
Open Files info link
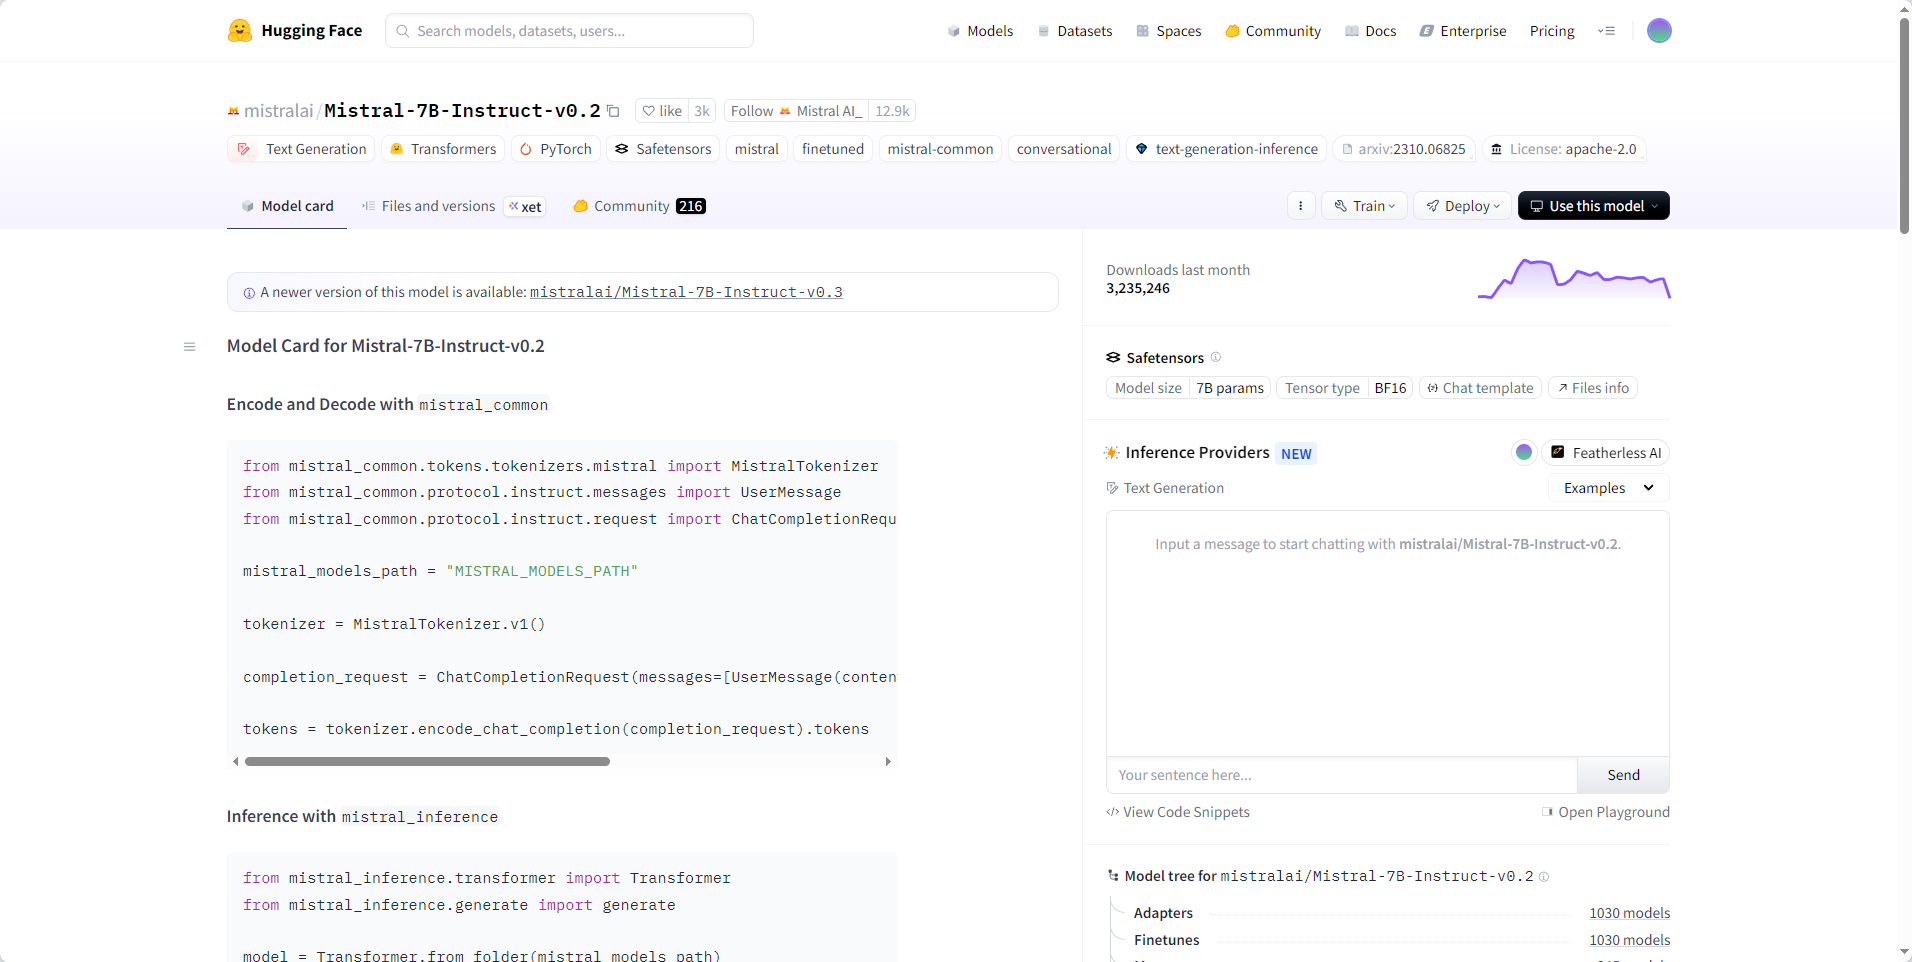[x=1593, y=388]
